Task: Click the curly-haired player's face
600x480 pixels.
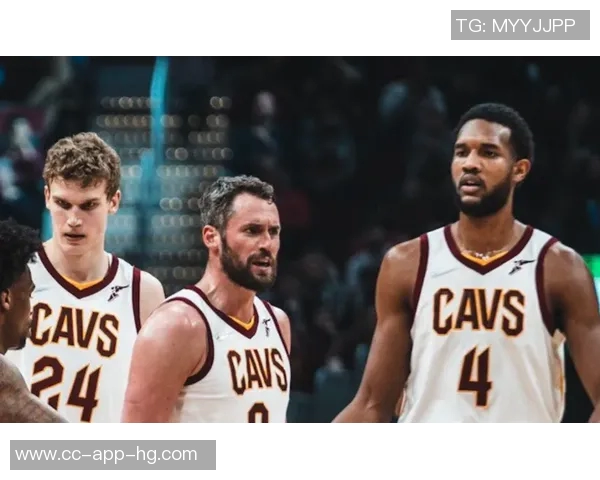Action: tap(77, 214)
